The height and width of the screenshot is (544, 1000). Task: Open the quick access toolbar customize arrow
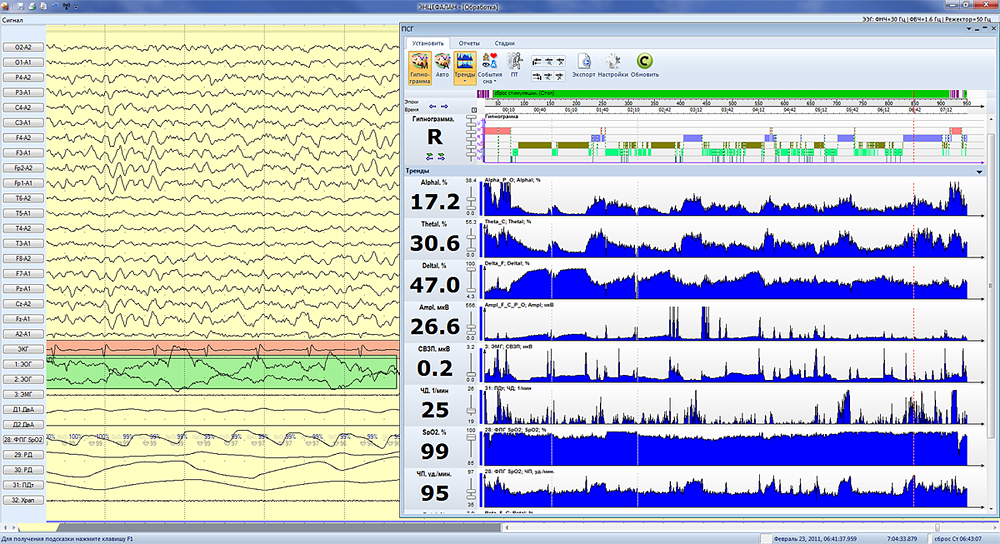click(x=77, y=7)
